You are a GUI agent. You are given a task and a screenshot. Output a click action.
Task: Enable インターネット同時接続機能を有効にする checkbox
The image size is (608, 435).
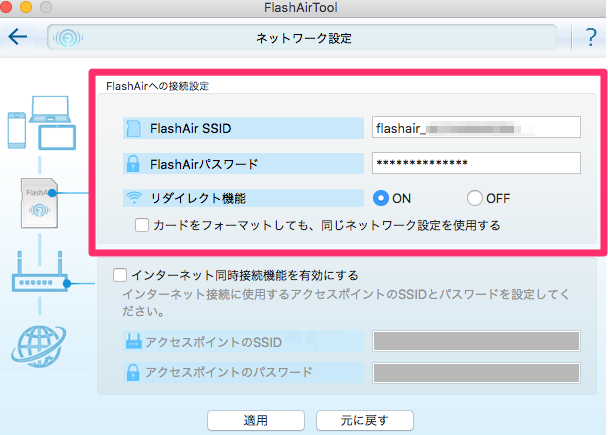point(120,275)
